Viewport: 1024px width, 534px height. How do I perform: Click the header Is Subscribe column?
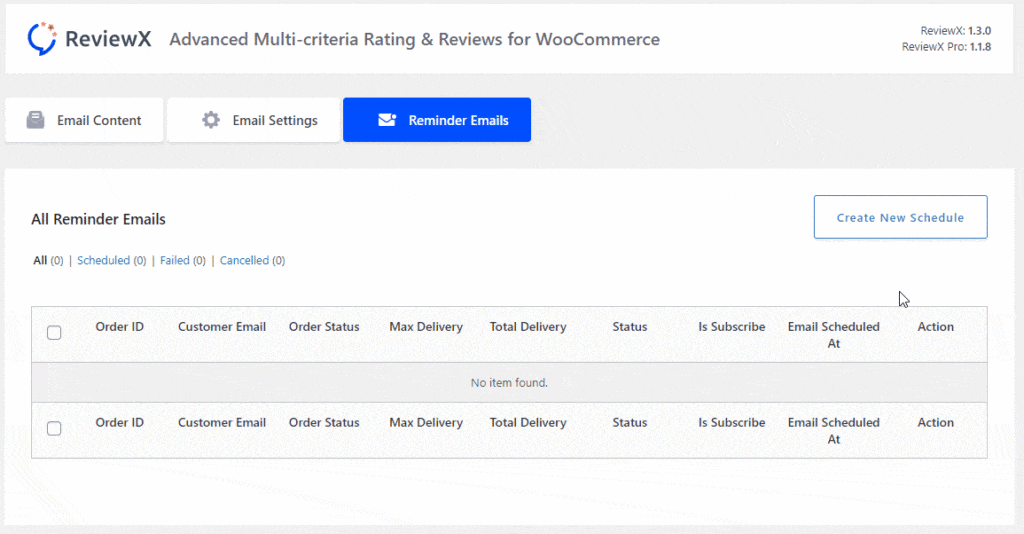click(x=731, y=326)
